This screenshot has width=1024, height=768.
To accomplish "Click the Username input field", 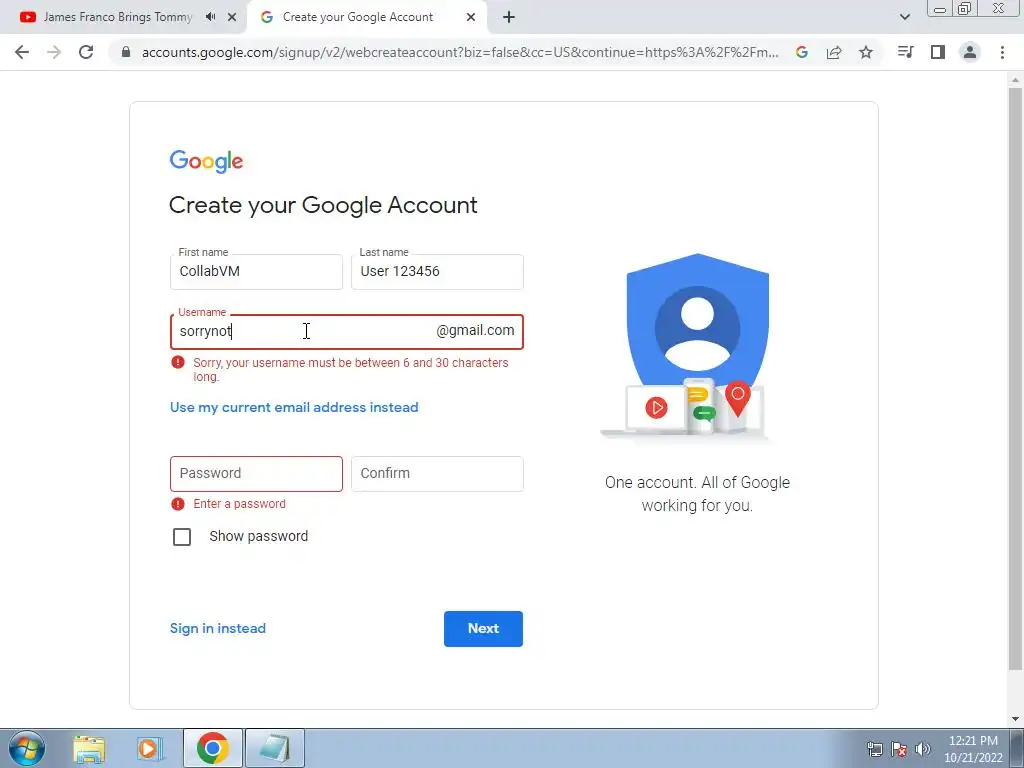I will click(x=347, y=332).
